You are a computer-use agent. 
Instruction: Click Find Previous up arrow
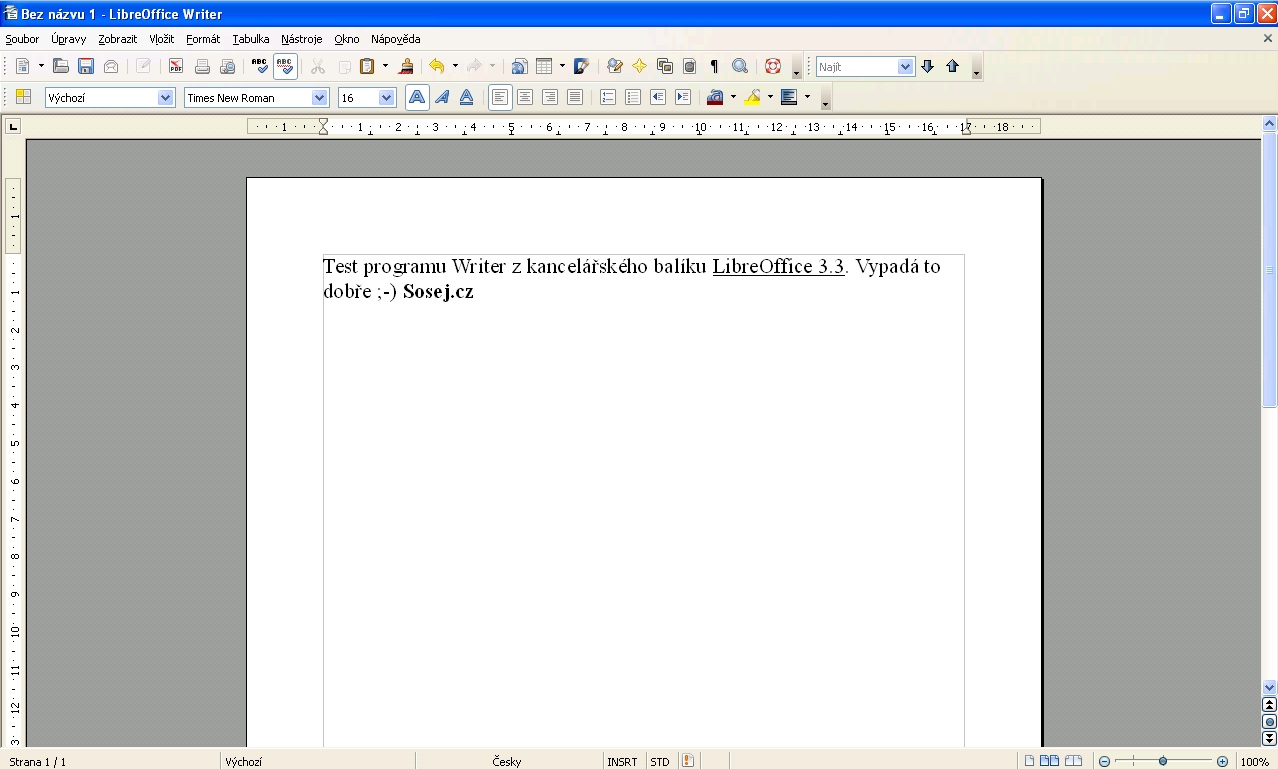(x=952, y=67)
